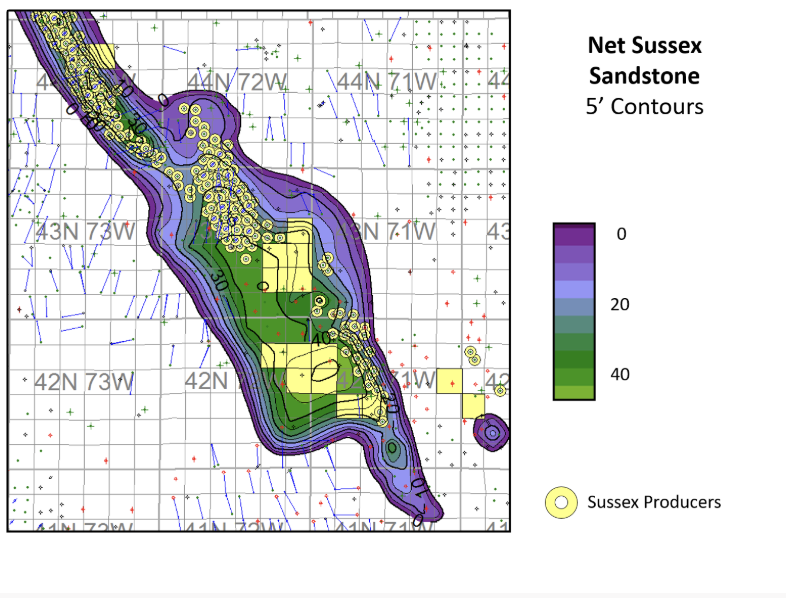This screenshot has height=598, width=786.
Task: Click the Sussex Producers legend circle symbol
Action: coord(561,502)
